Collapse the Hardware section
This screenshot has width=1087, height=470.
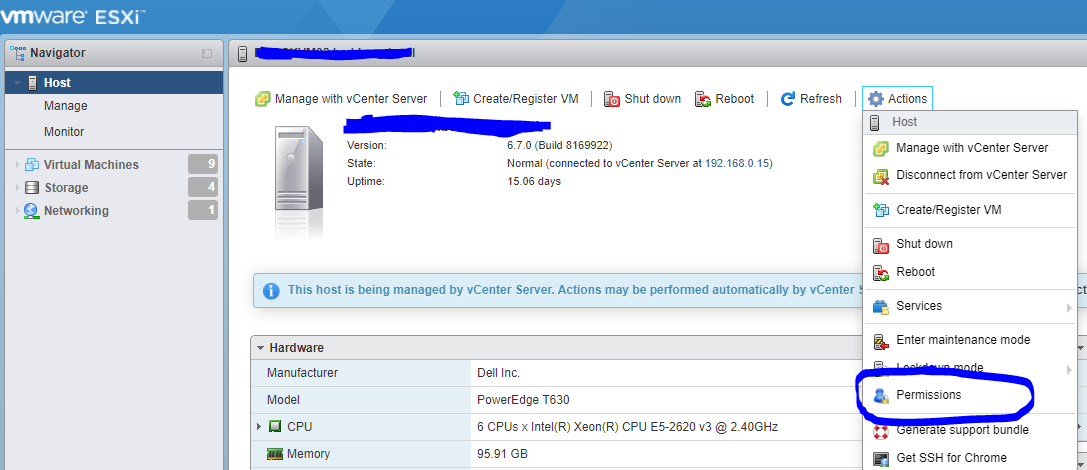pyautogui.click(x=260, y=348)
